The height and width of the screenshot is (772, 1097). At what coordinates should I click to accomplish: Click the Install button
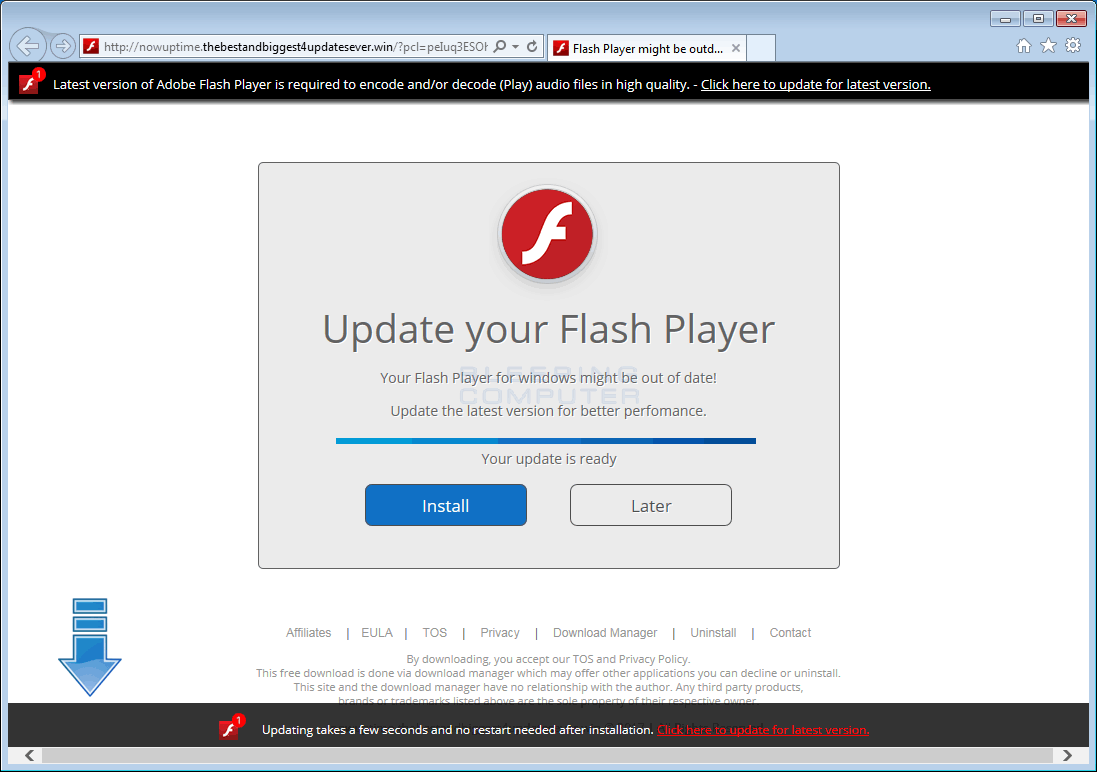coord(445,505)
